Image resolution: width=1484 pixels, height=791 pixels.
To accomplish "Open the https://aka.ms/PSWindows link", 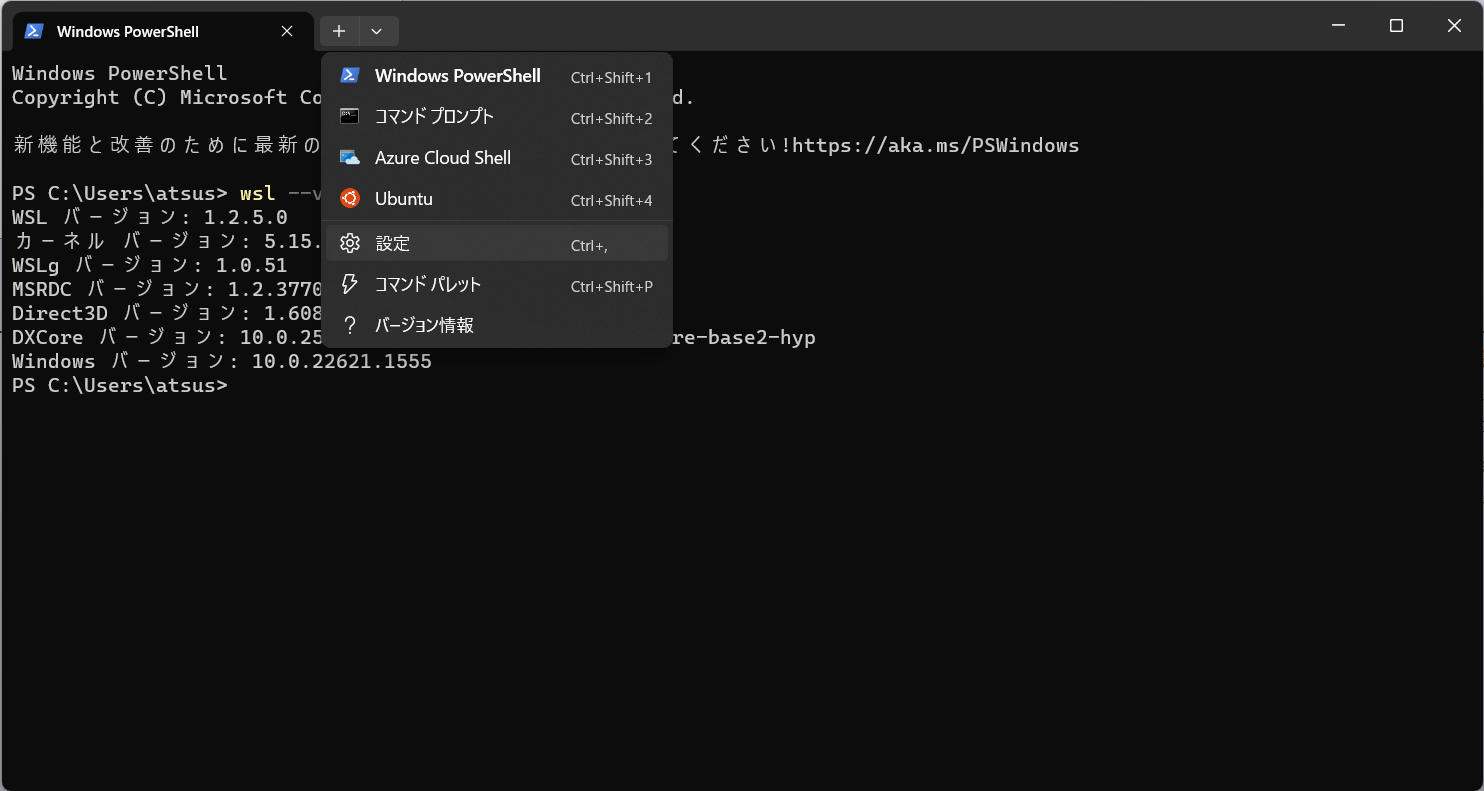I will coord(936,145).
